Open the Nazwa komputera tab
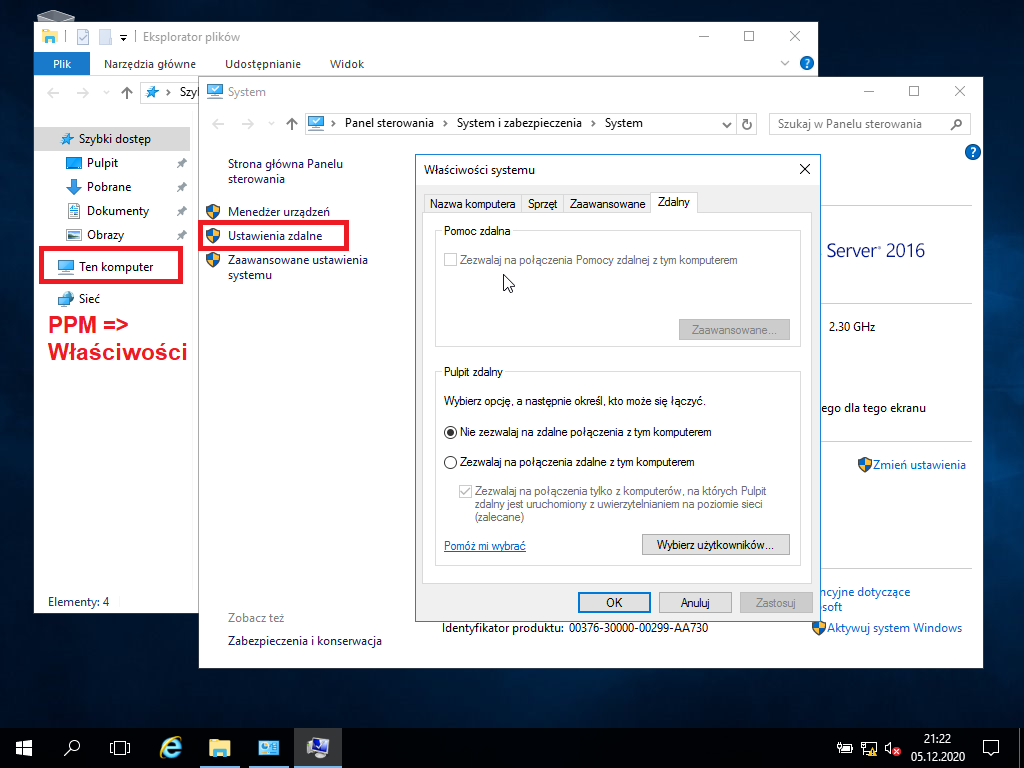Image resolution: width=1024 pixels, height=768 pixels. (472, 204)
